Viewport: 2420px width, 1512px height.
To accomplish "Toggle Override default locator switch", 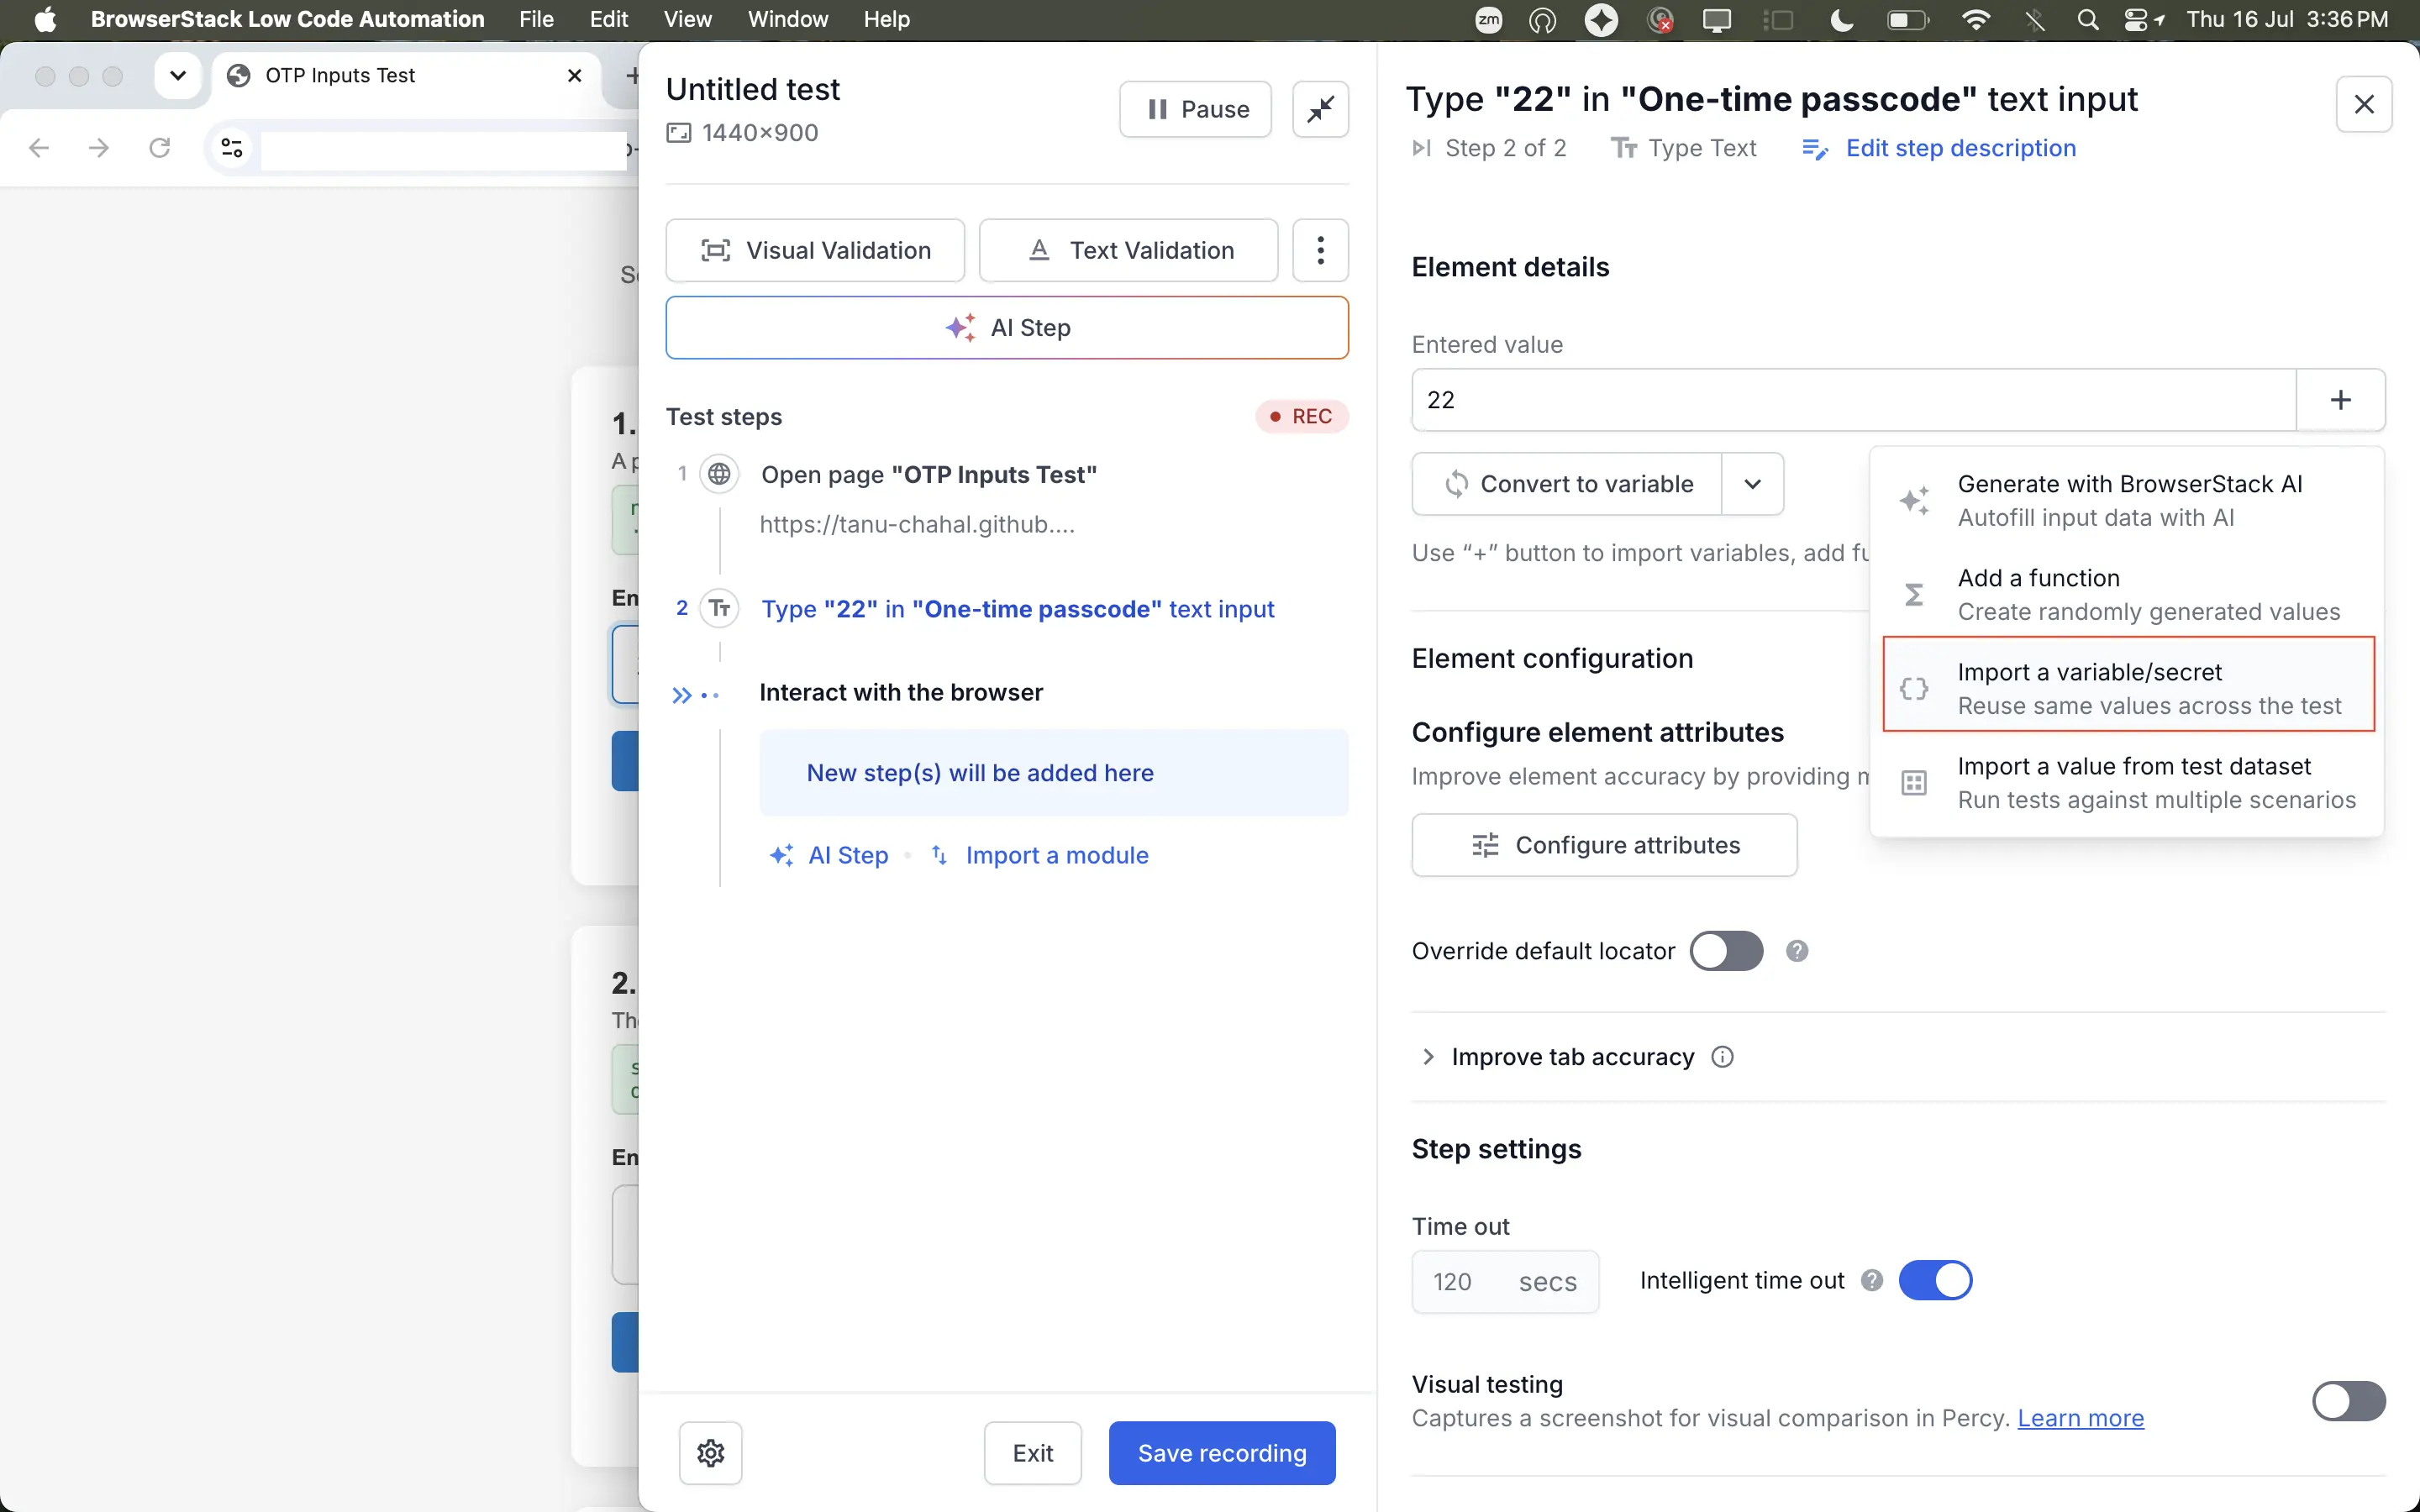I will coord(1726,951).
